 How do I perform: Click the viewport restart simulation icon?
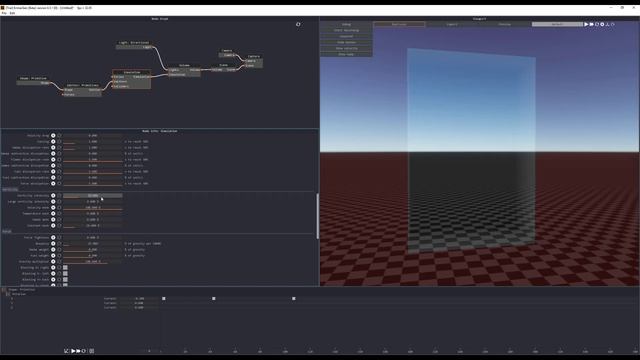coord(597,24)
